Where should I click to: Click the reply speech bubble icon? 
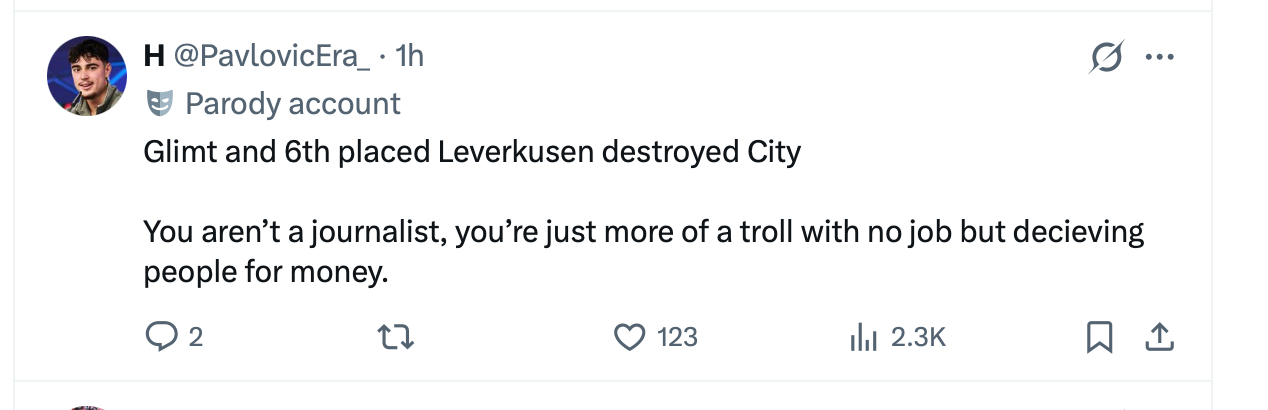coord(160,338)
